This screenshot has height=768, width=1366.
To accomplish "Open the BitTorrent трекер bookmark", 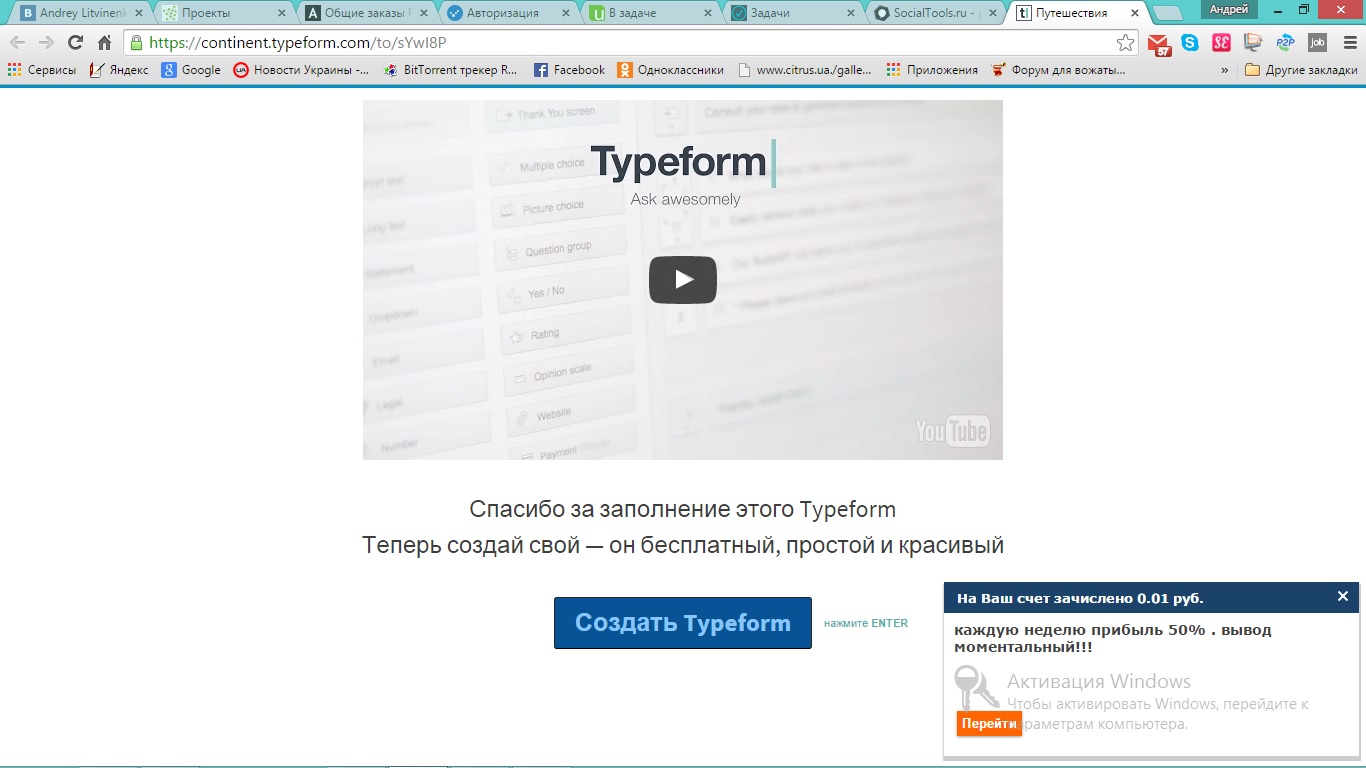I will (x=451, y=70).
